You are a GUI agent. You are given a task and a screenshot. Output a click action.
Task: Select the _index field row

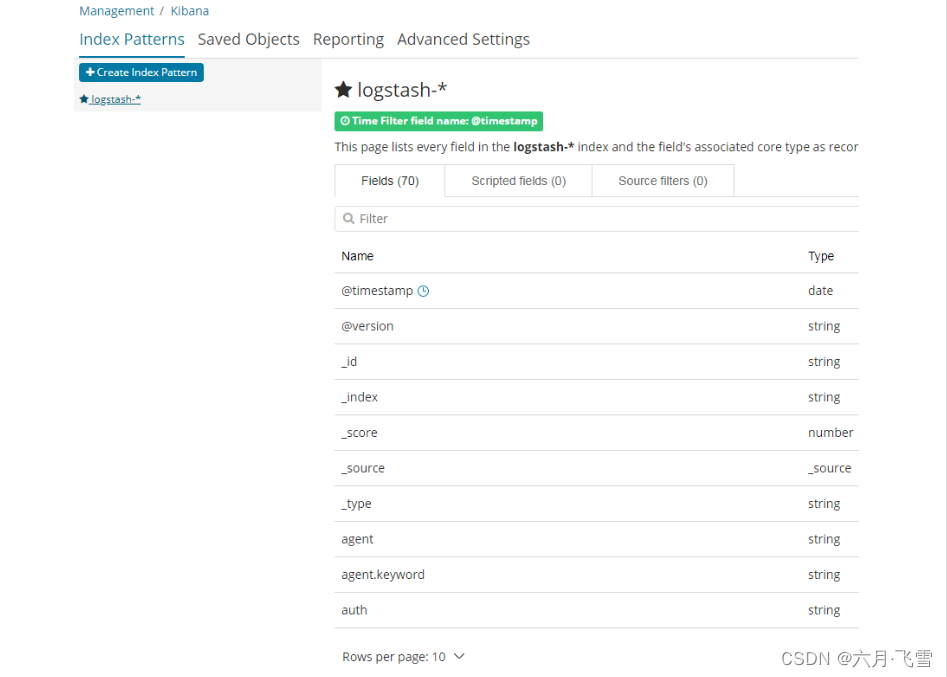597,397
